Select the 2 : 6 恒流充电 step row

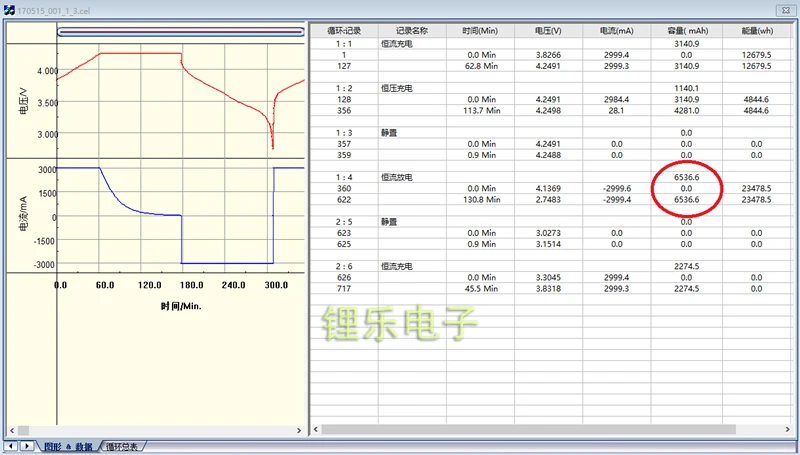click(x=551, y=266)
